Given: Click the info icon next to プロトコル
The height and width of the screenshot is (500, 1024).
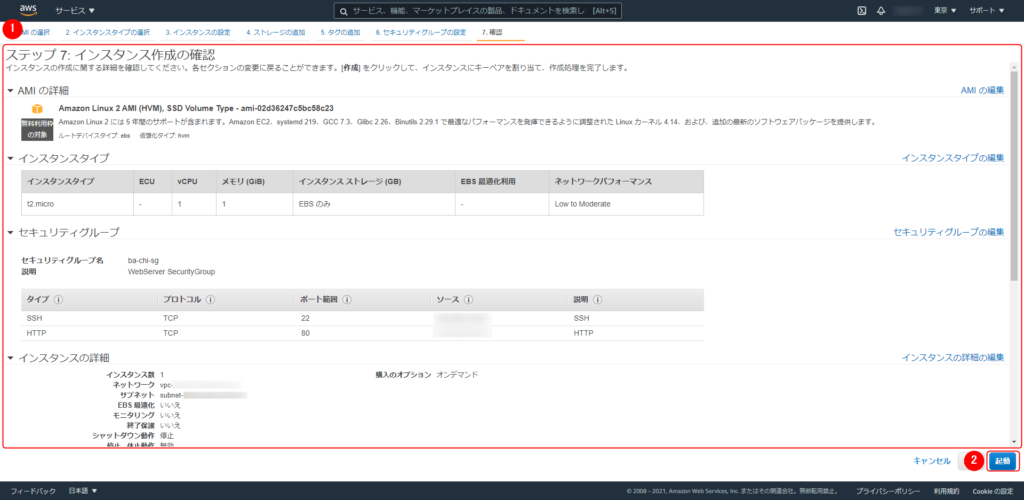Looking at the screenshot, I should (x=211, y=300).
